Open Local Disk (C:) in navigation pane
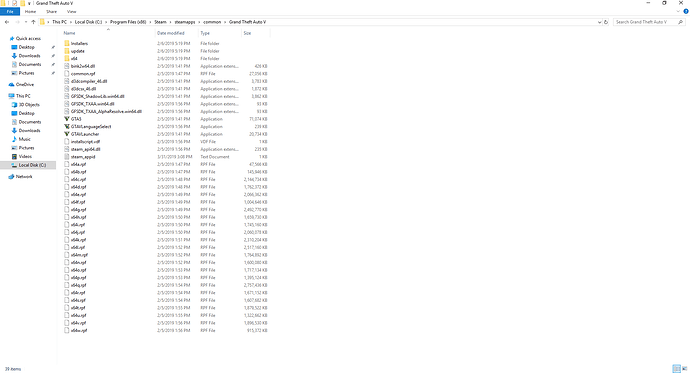Image resolution: width=690 pixels, height=373 pixels. coord(32,165)
